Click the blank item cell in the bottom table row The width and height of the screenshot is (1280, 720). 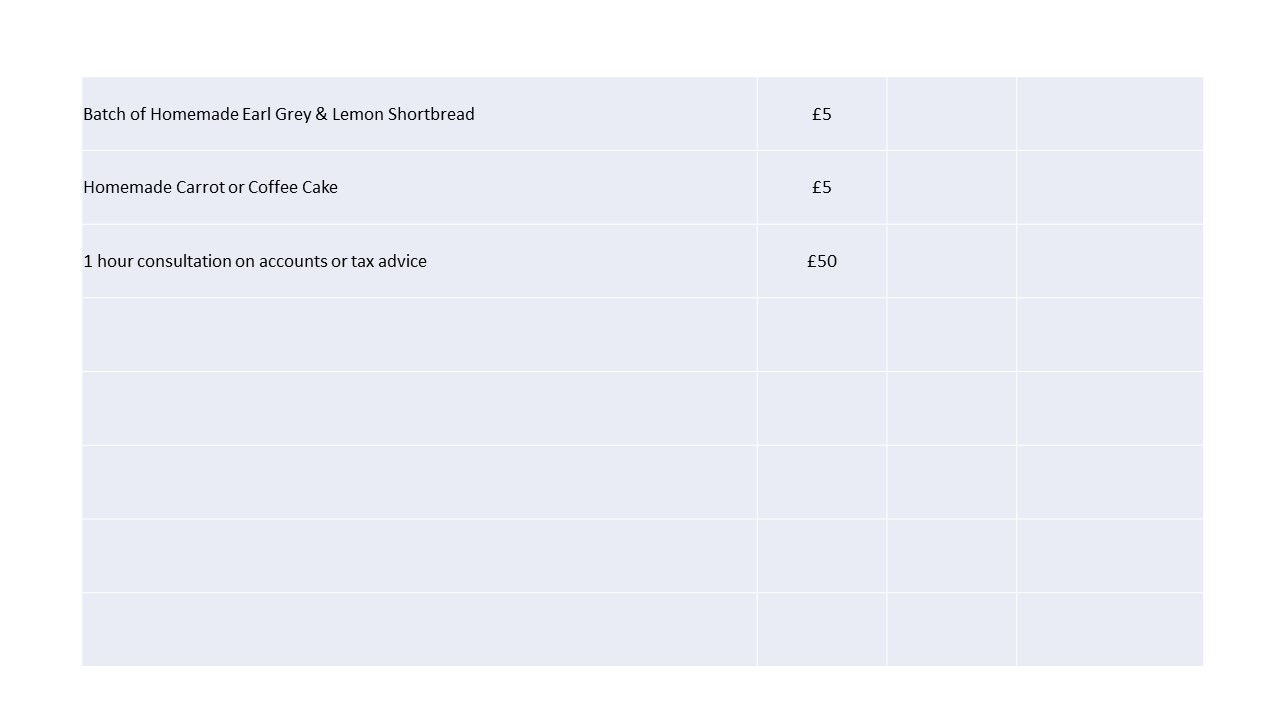[419, 629]
